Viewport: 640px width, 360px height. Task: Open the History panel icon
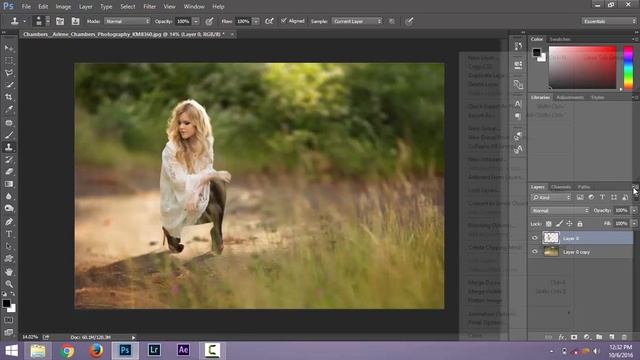click(x=518, y=46)
